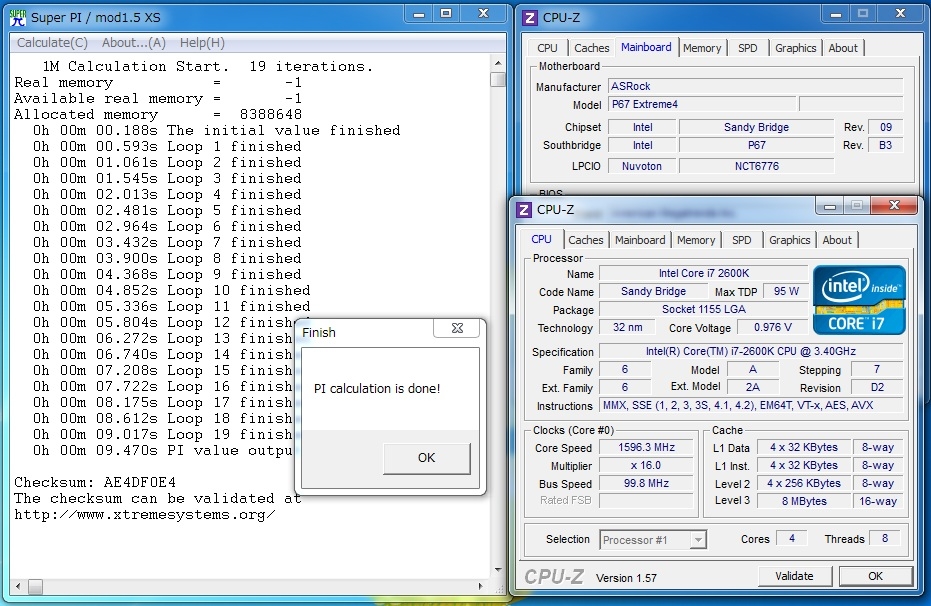Click the Technology value 32 nm

point(628,327)
